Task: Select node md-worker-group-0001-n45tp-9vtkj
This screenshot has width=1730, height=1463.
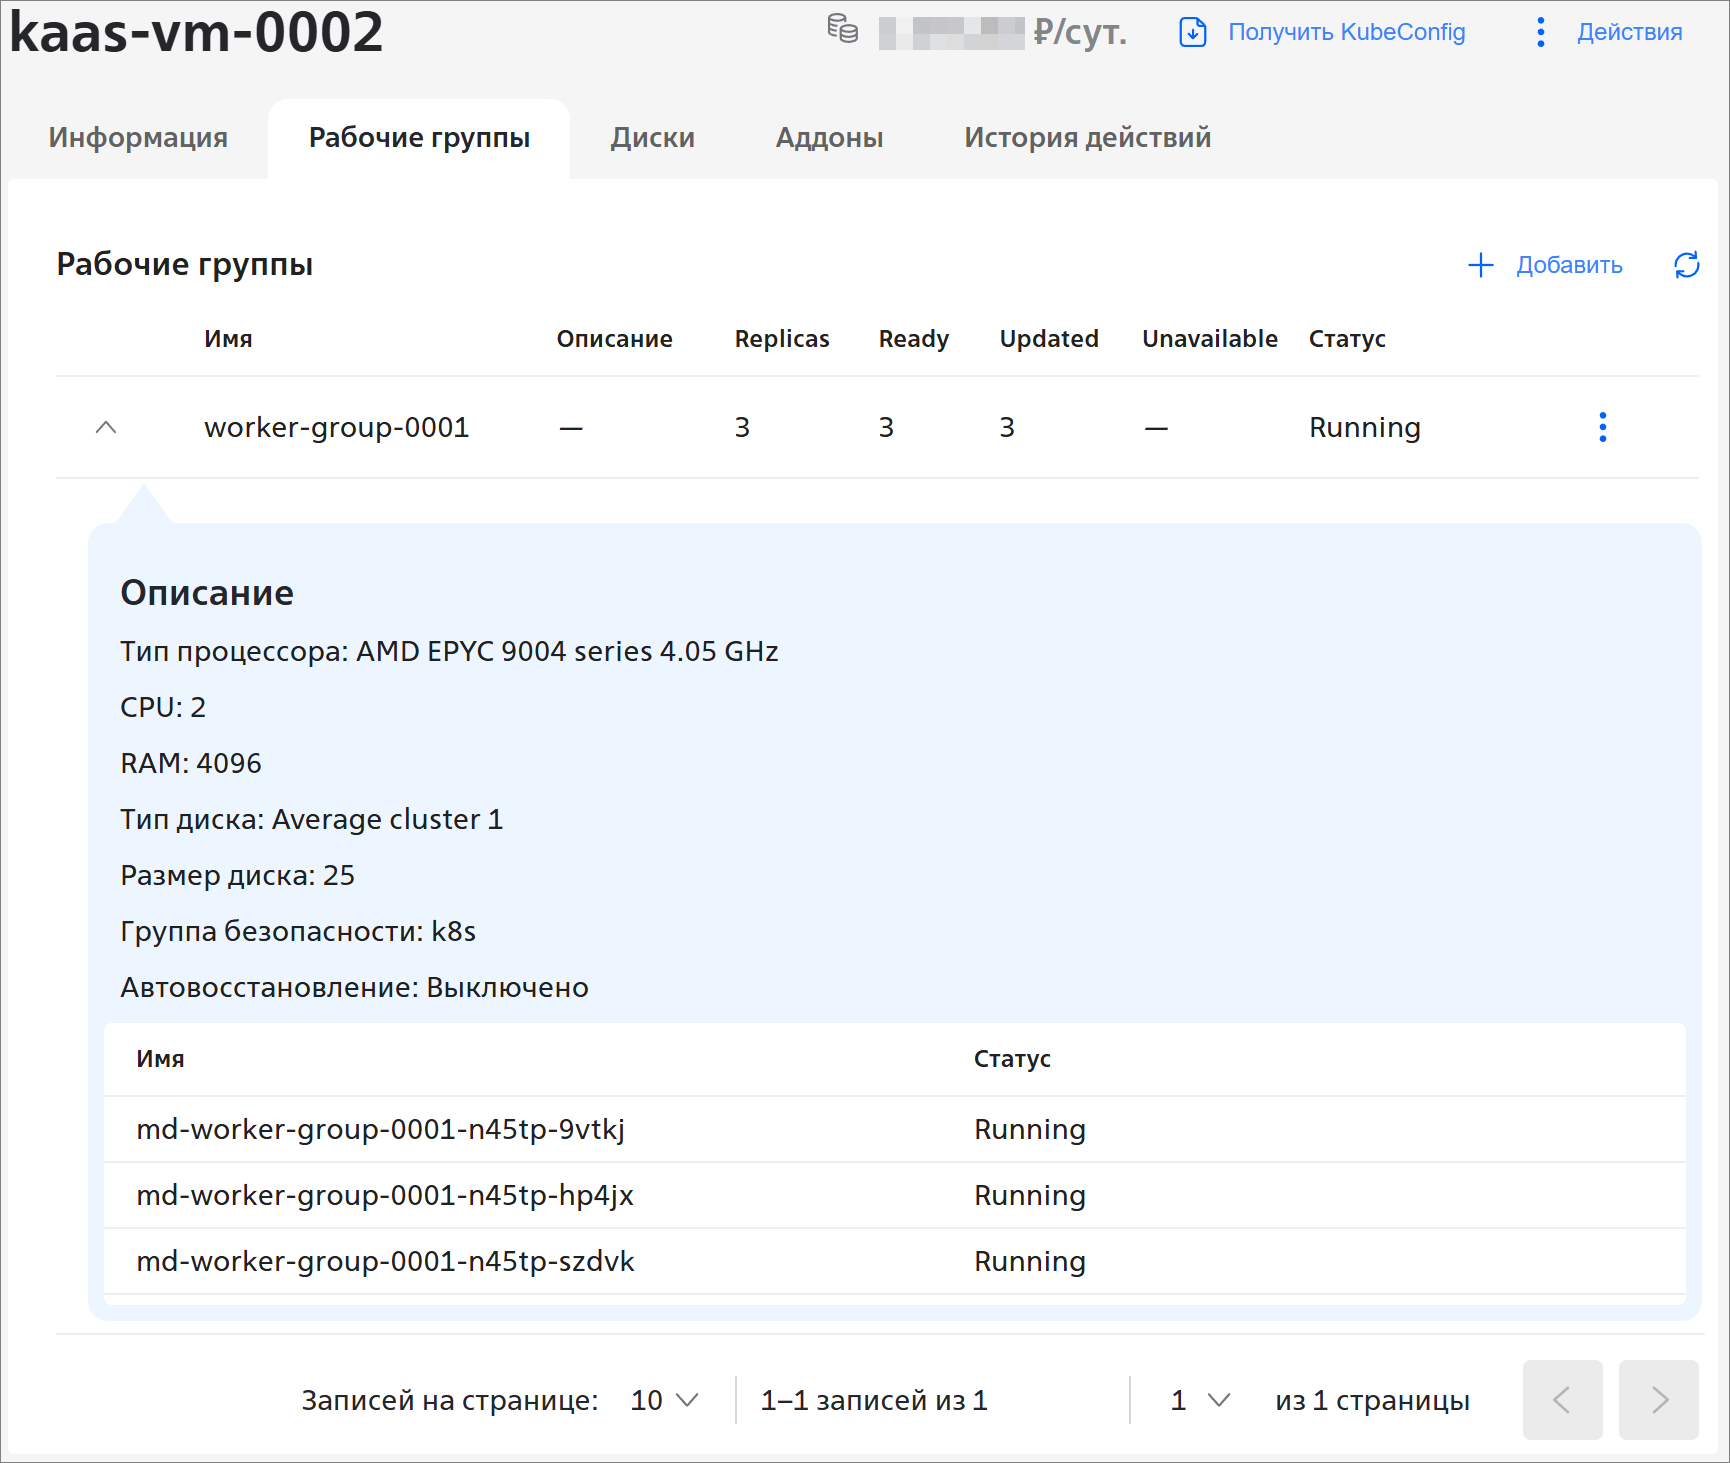Action: (x=380, y=1129)
